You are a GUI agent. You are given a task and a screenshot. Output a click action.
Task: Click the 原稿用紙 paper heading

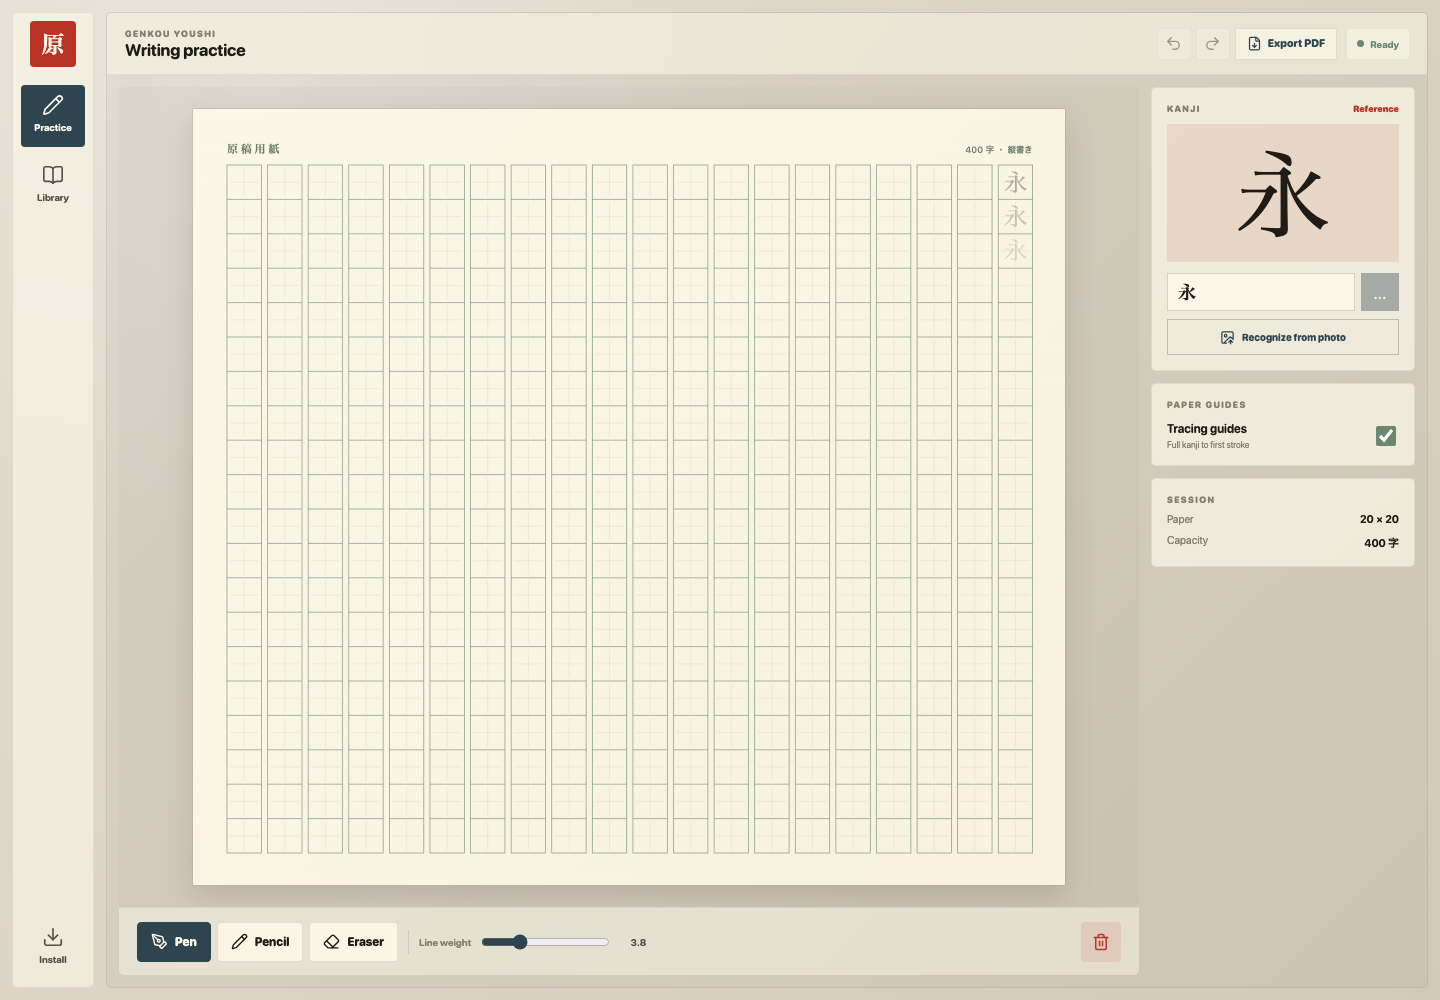253,149
